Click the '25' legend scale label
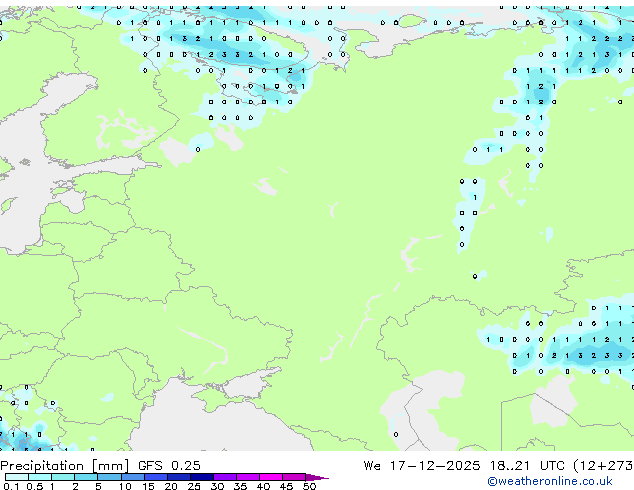The width and height of the screenshot is (634, 490). 194,486
